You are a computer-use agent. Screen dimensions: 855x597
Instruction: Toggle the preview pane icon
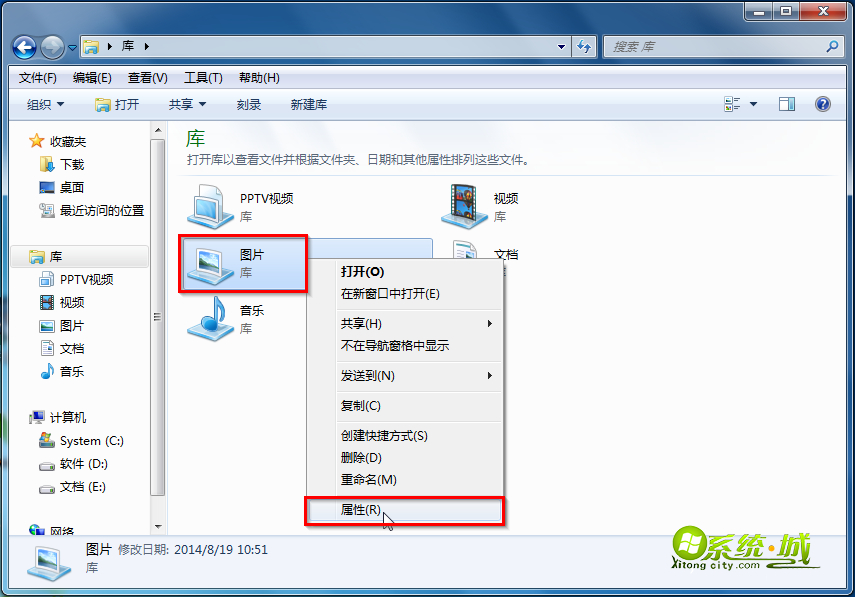[787, 104]
